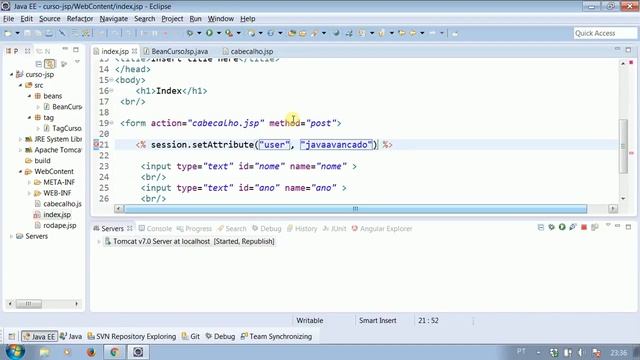640x360 pixels.
Task: Minimize the Project Explorer panel
Action: point(65,49)
